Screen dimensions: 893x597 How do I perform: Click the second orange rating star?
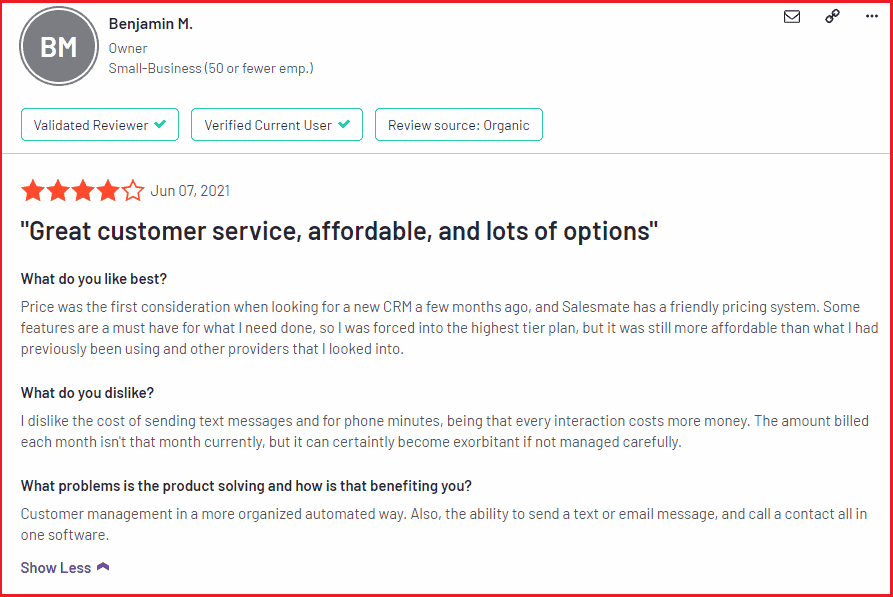58,191
